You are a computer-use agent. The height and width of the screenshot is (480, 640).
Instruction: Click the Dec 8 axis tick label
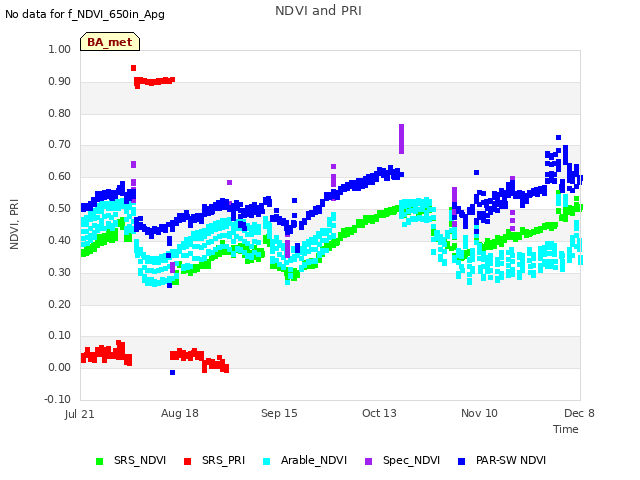coord(579,413)
